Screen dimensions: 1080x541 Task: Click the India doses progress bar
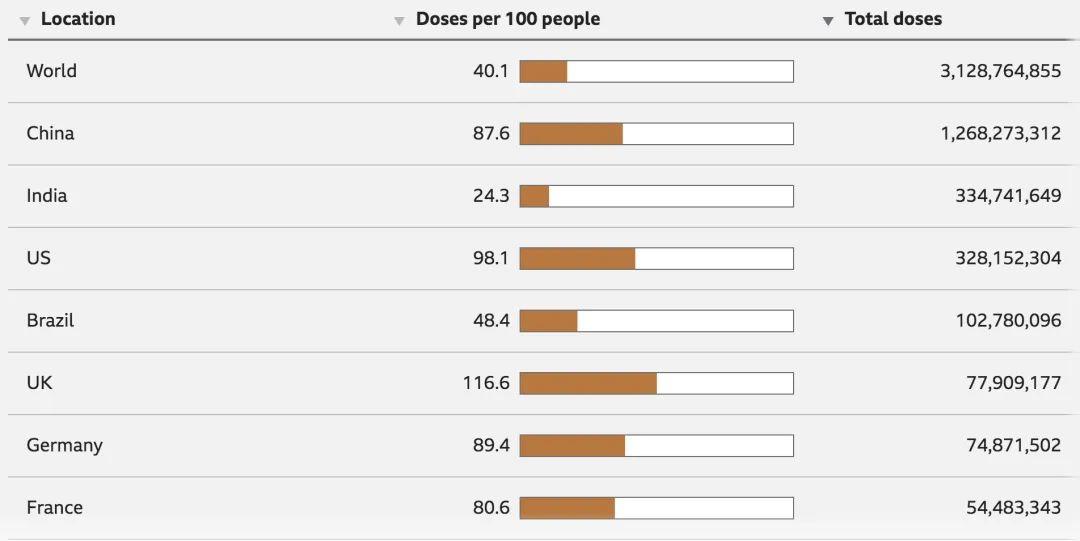(656, 196)
